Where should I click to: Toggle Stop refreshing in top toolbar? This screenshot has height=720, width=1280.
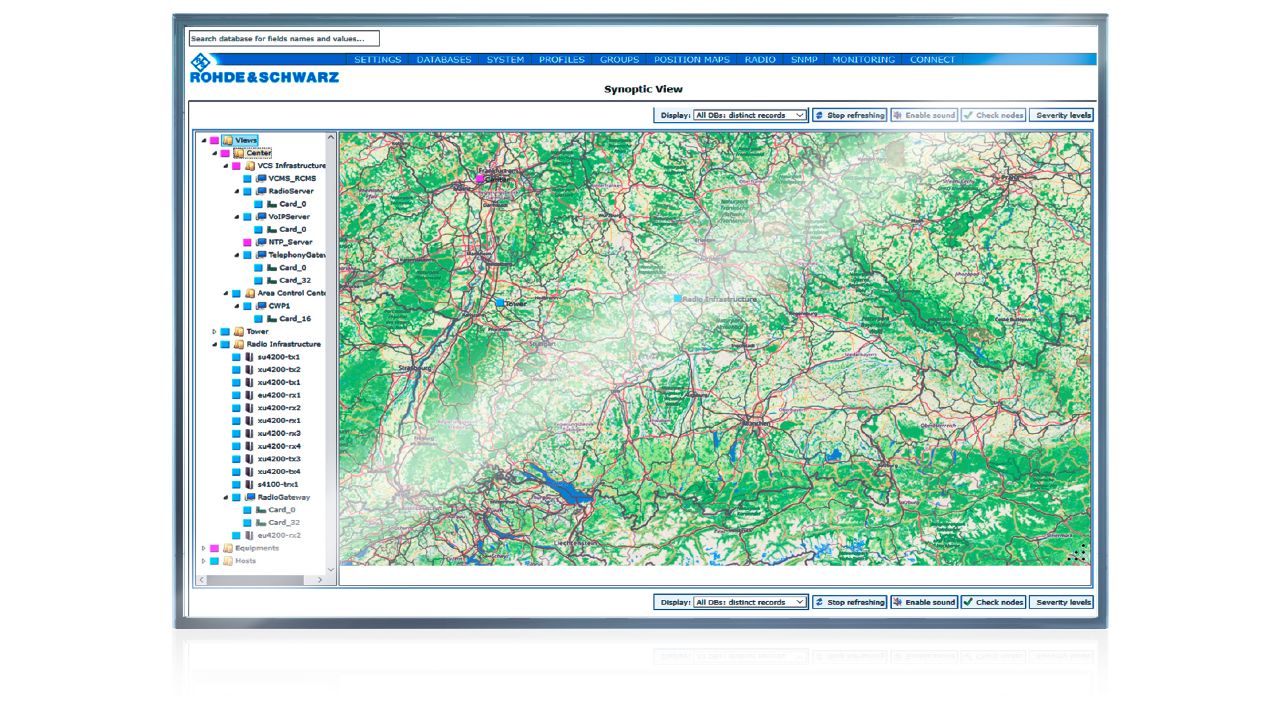click(x=849, y=115)
